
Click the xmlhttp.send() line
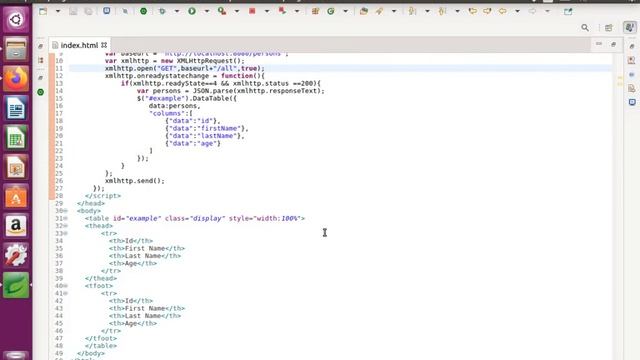[x=135, y=181]
